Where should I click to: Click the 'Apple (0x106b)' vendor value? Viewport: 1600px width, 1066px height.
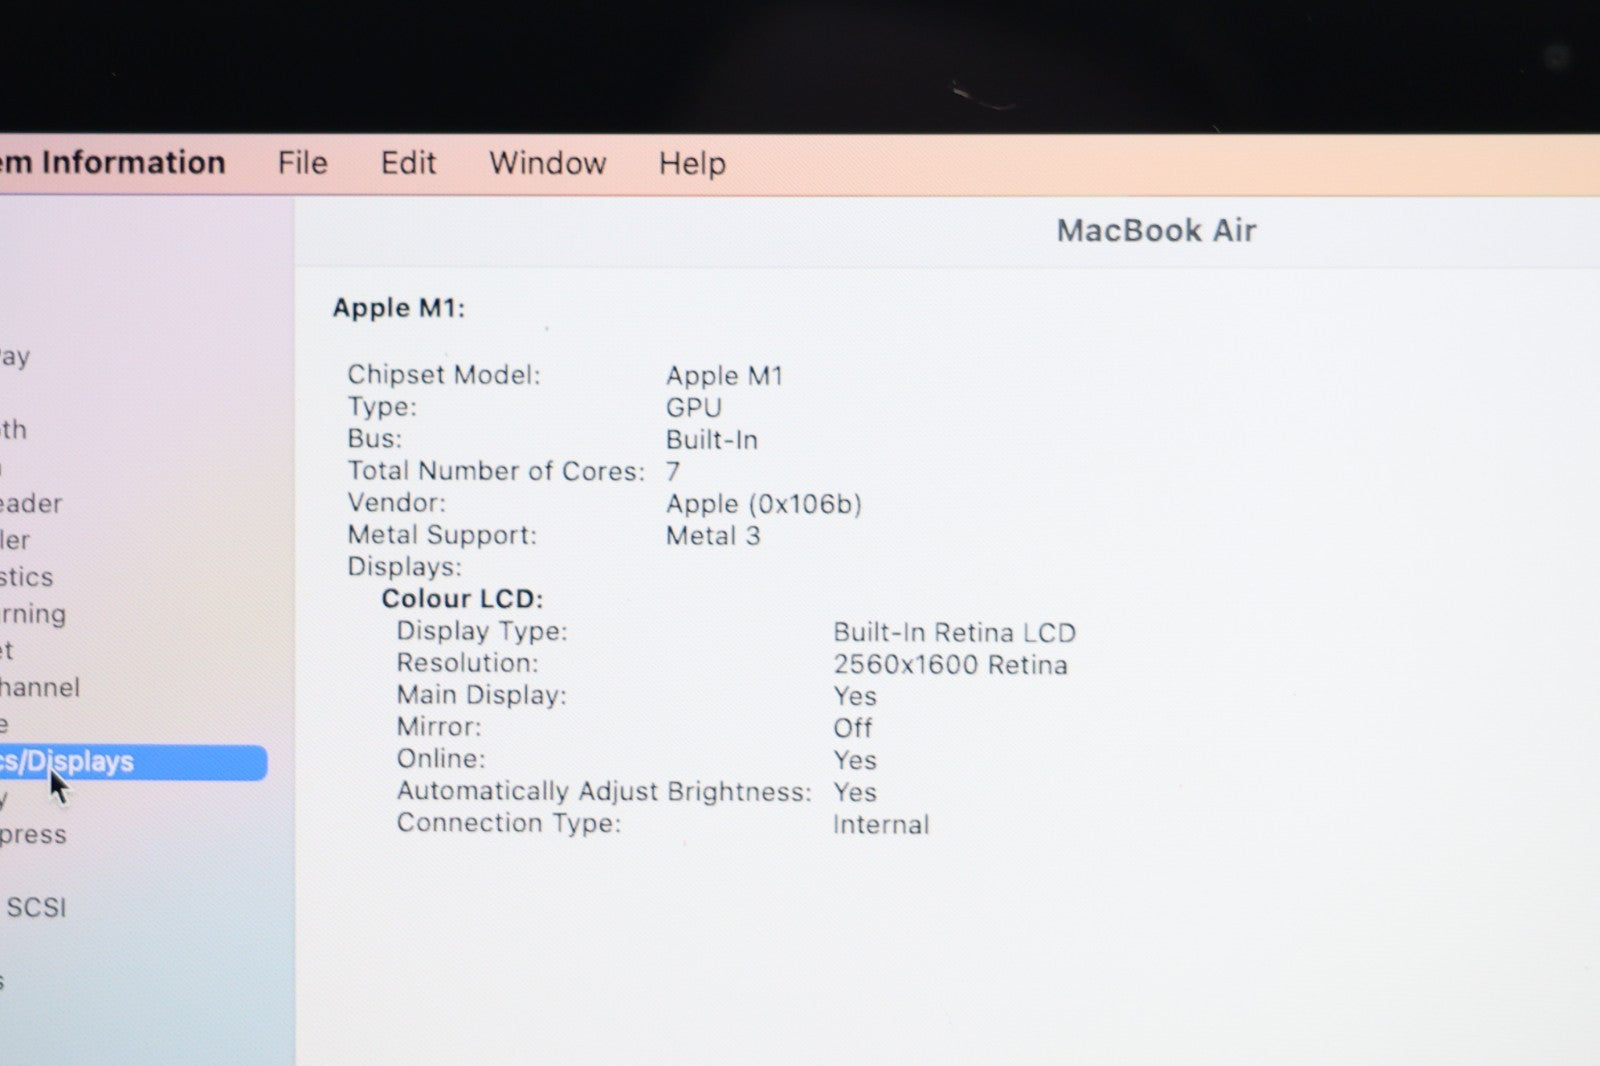[x=764, y=504]
